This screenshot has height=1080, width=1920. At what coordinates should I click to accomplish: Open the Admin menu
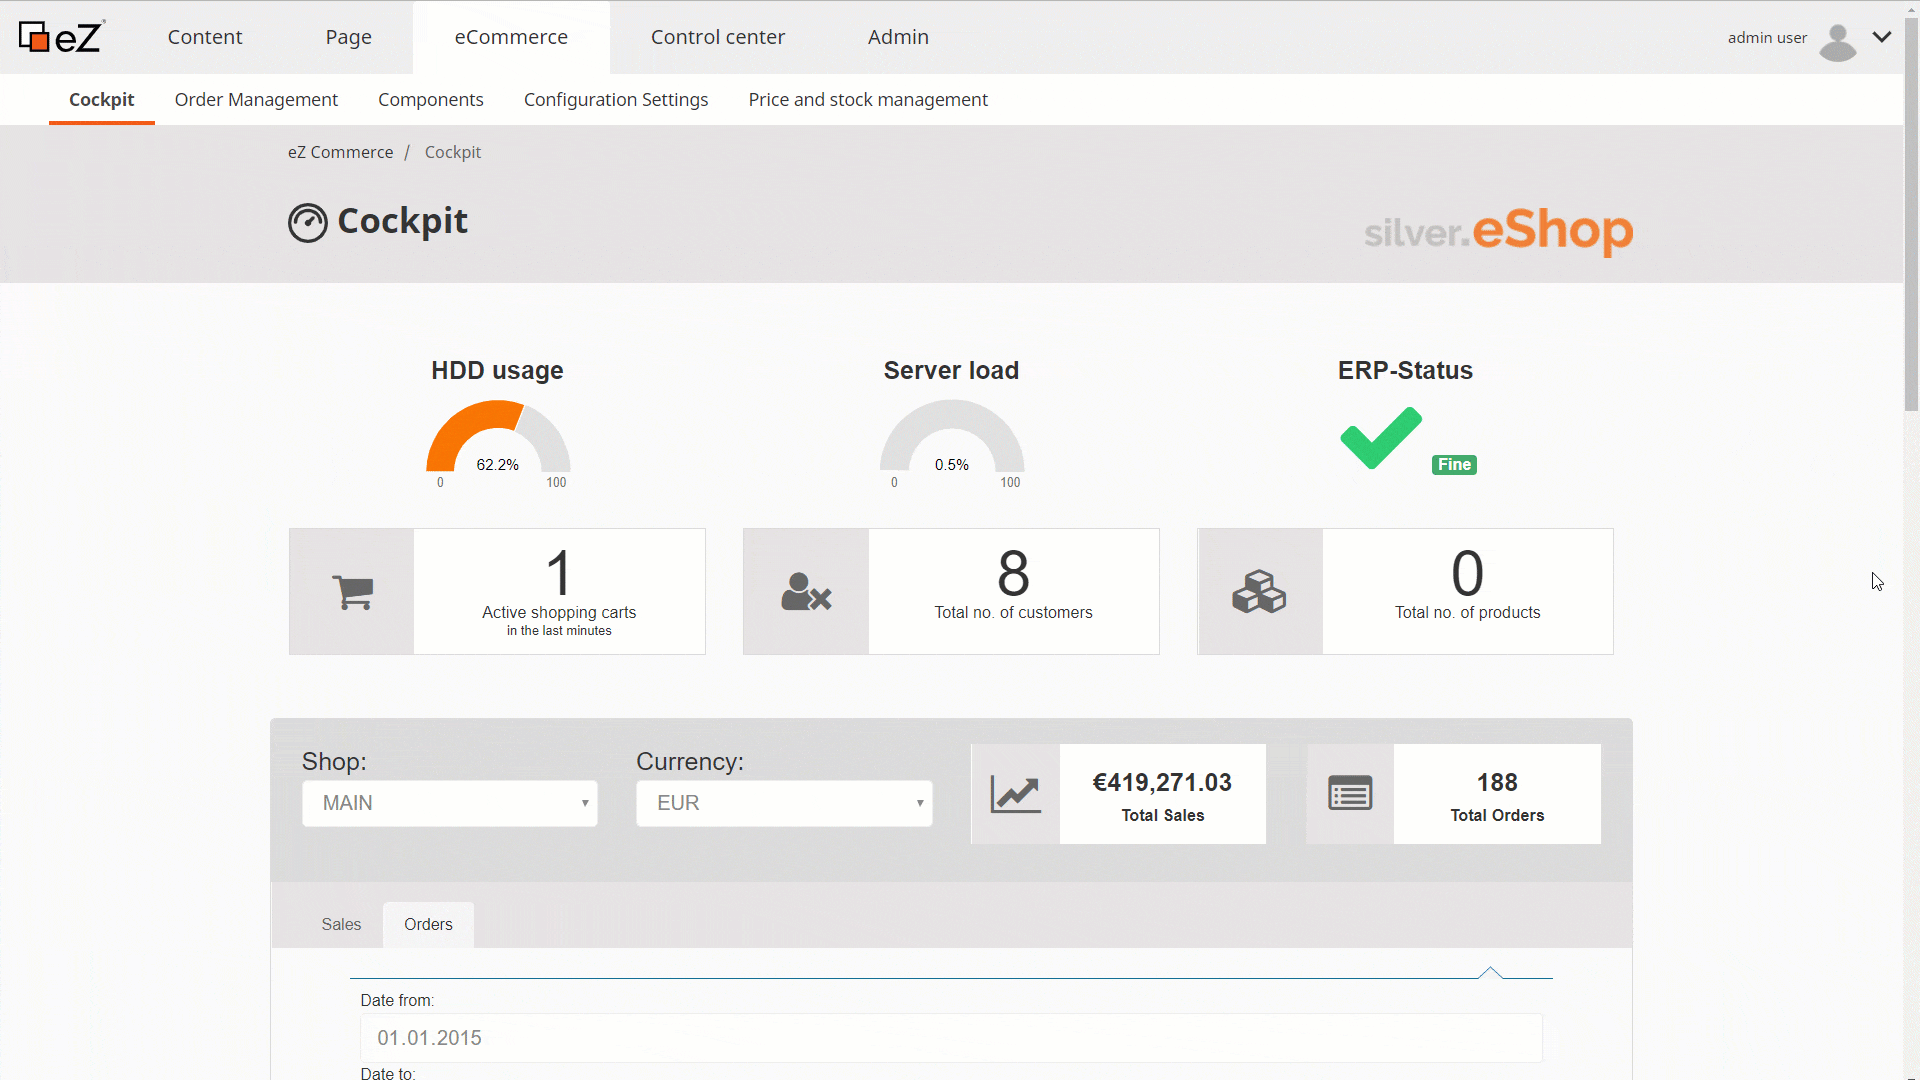click(898, 37)
